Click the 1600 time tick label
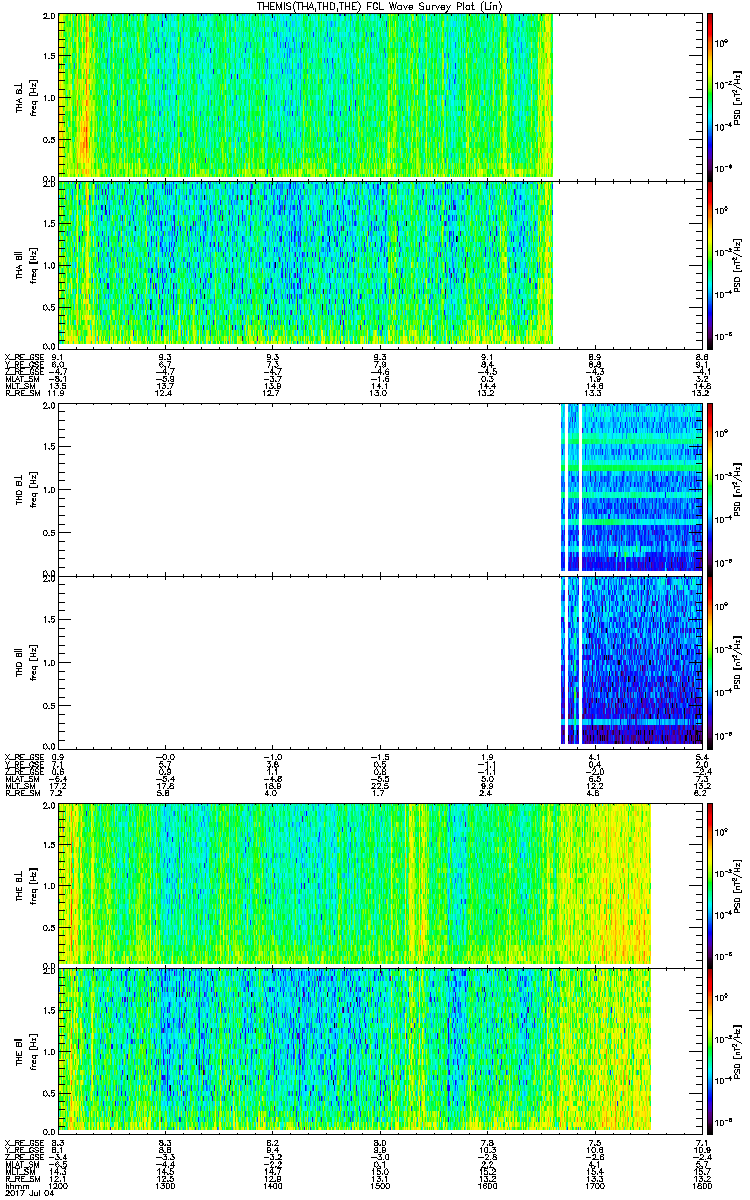This screenshot has width=750, height=1200. click(x=487, y=1186)
